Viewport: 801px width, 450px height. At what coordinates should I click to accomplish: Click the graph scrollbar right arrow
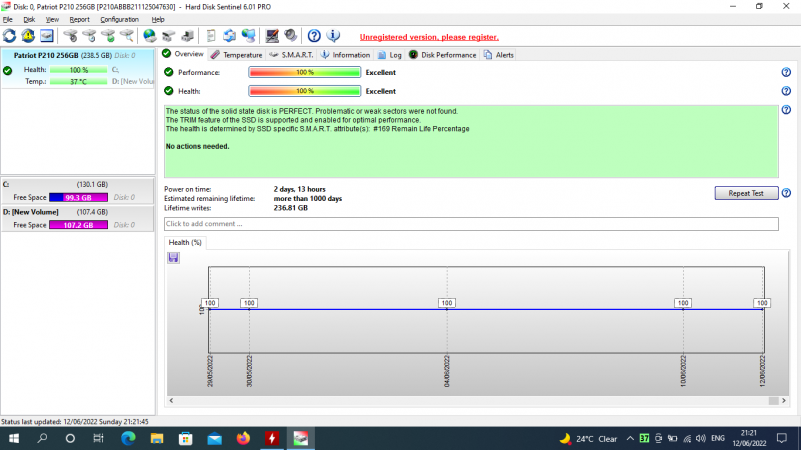pyautogui.click(x=784, y=400)
